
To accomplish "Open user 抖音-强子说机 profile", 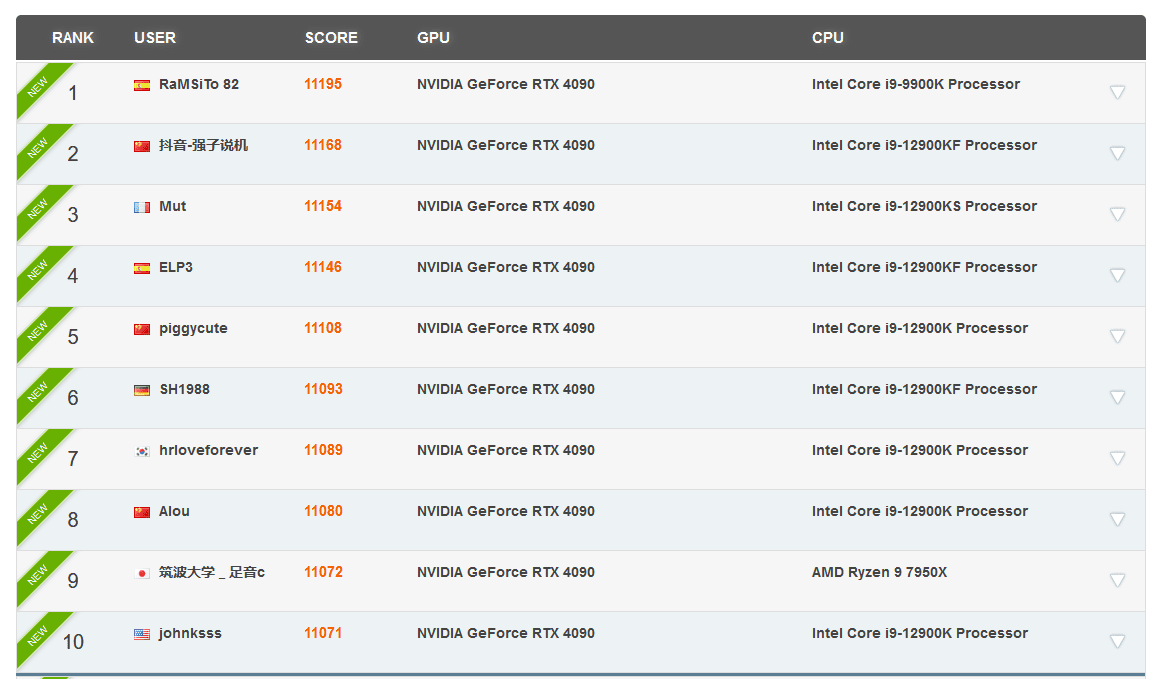I will click(x=204, y=145).
